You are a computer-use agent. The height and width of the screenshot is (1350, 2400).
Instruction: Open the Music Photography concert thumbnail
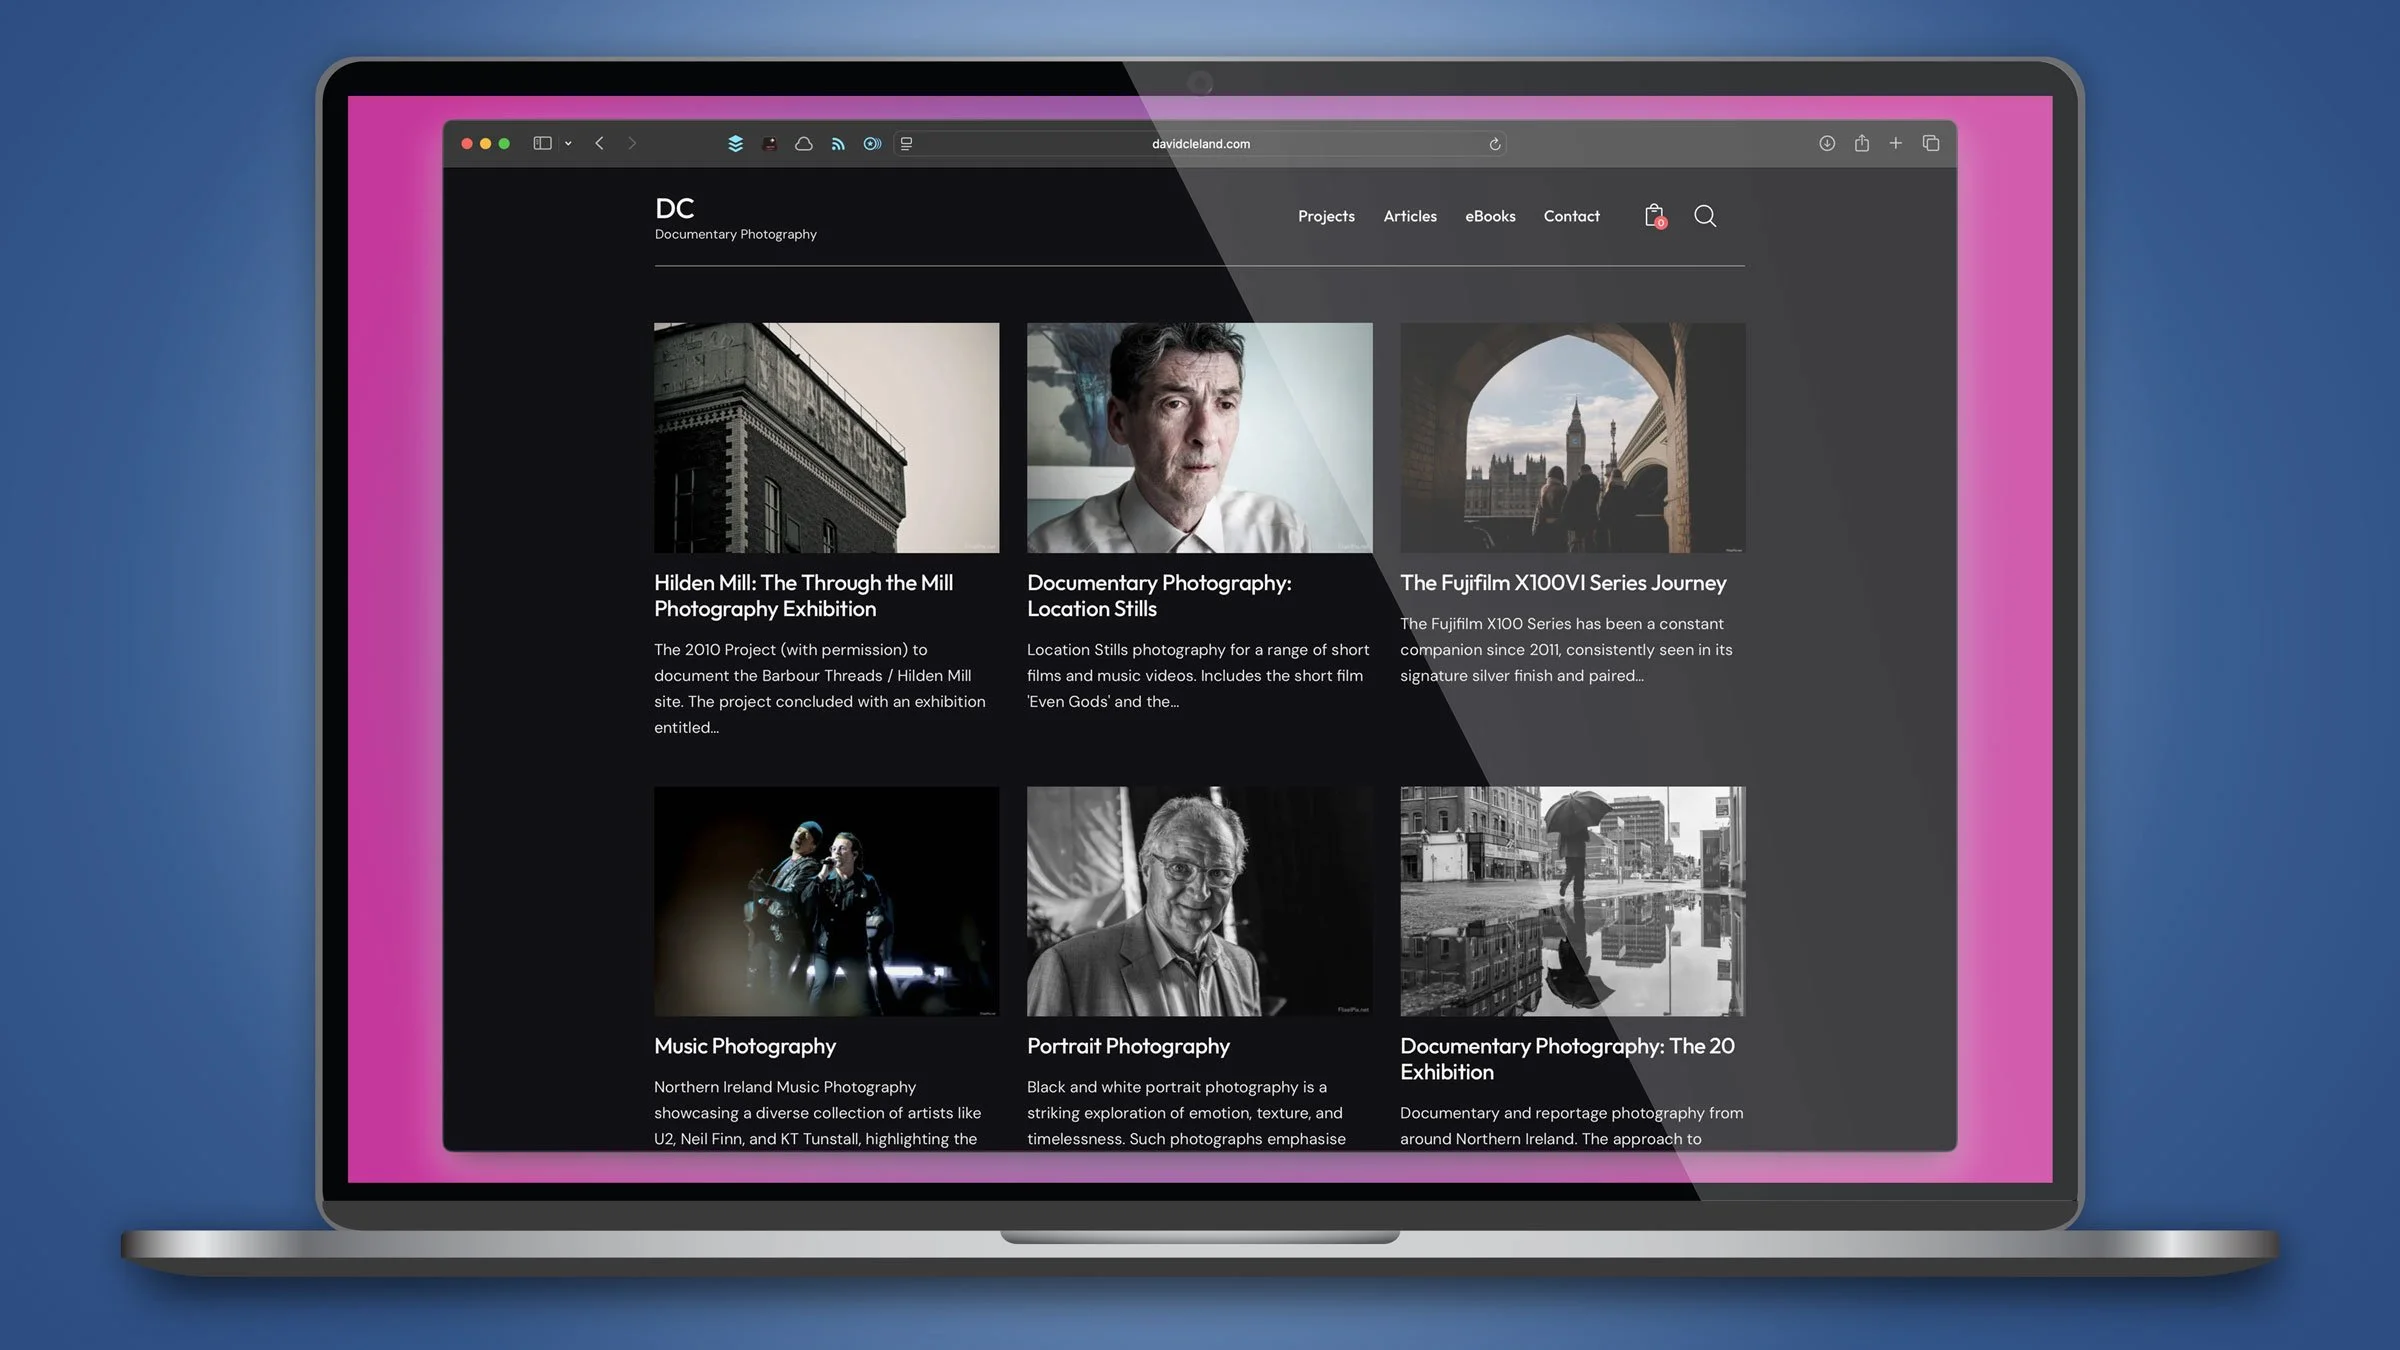(826, 901)
